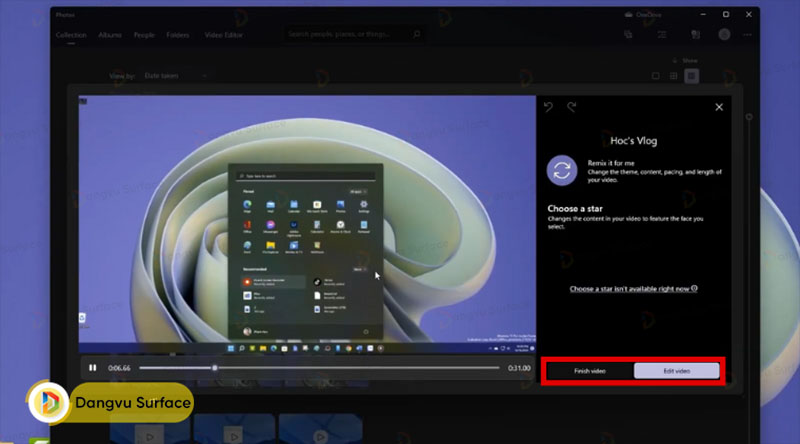This screenshot has width=800, height=444.
Task: Click the playback progress slider handle
Action: tap(215, 368)
